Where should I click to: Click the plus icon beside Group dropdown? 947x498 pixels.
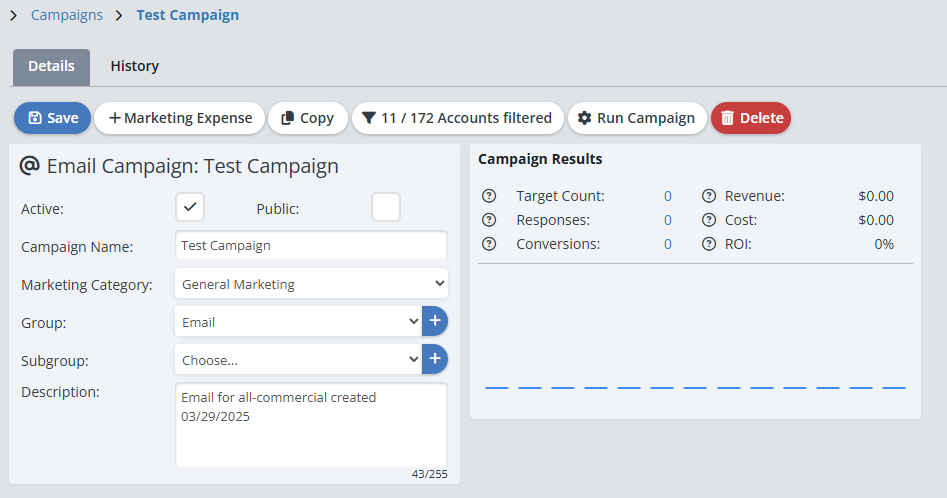435,321
